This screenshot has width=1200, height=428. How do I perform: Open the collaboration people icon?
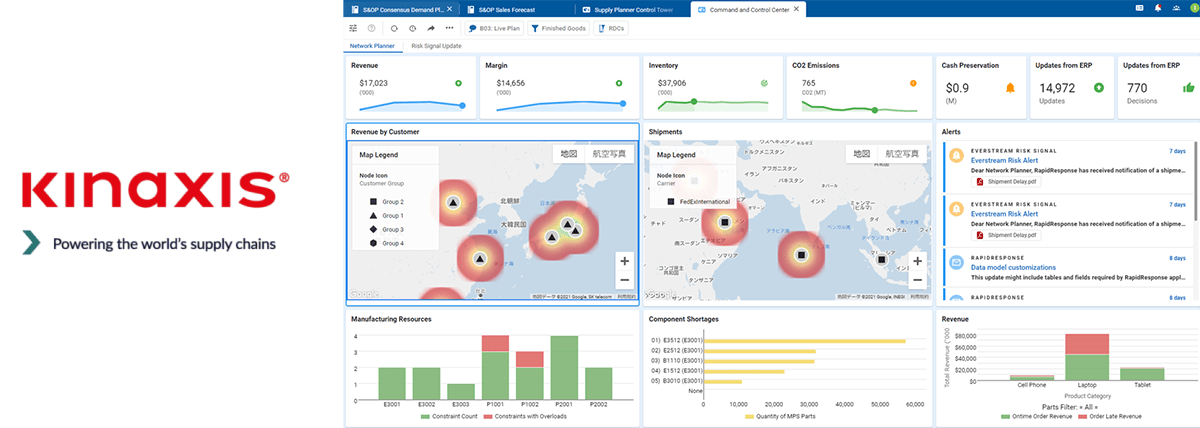[1175, 8]
